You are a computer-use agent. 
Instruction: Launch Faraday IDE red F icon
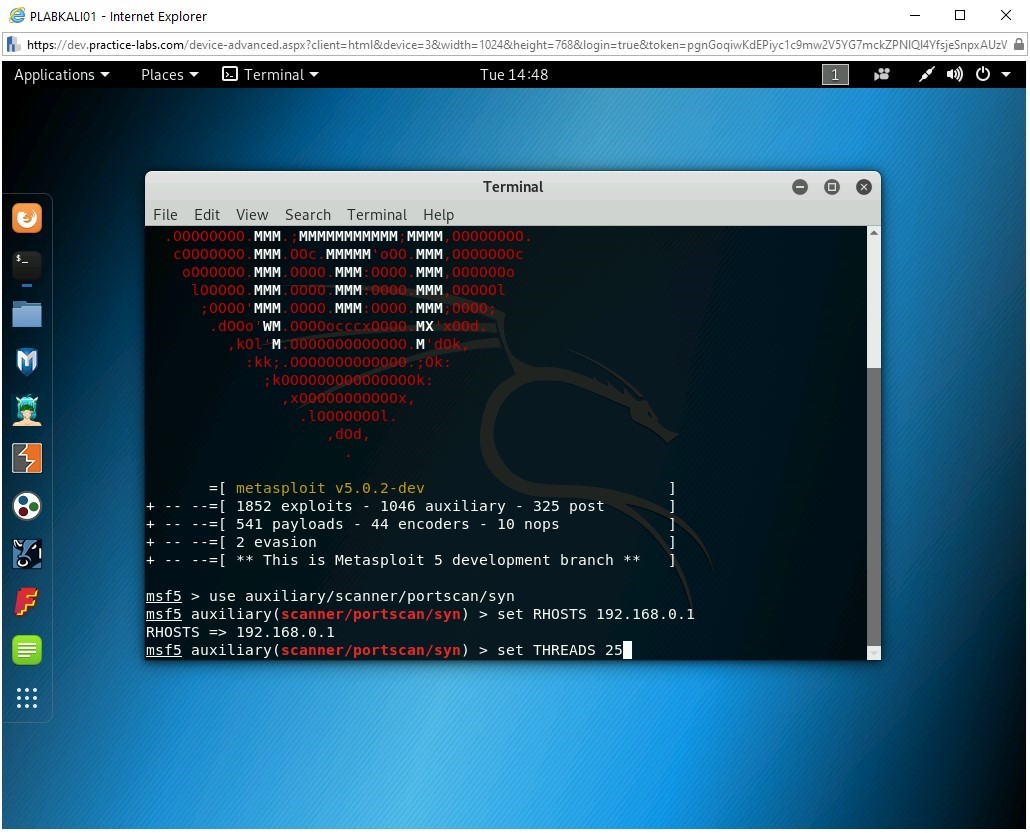(27, 602)
